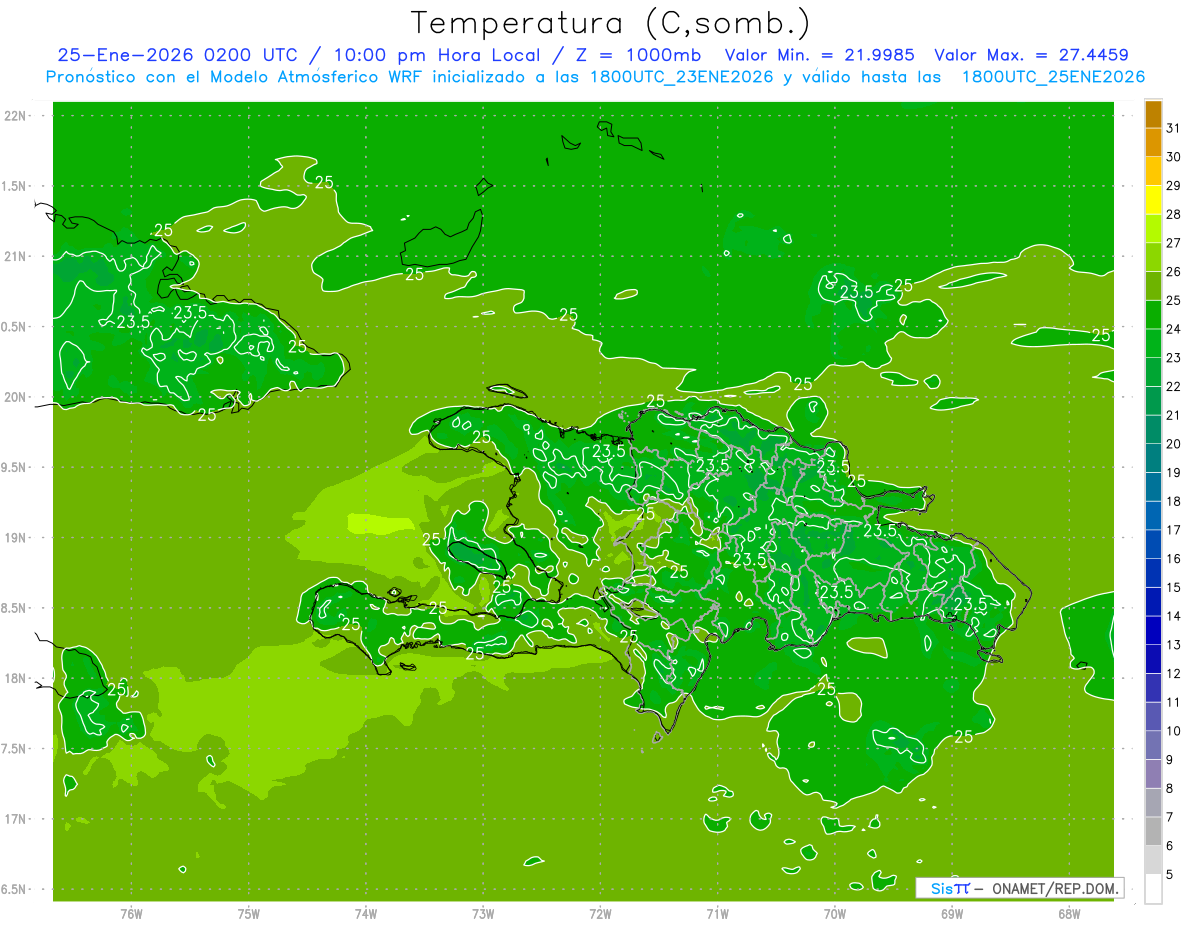Click the legend value '16' on color bar
This screenshot has width=1200, height=927.
[1174, 559]
